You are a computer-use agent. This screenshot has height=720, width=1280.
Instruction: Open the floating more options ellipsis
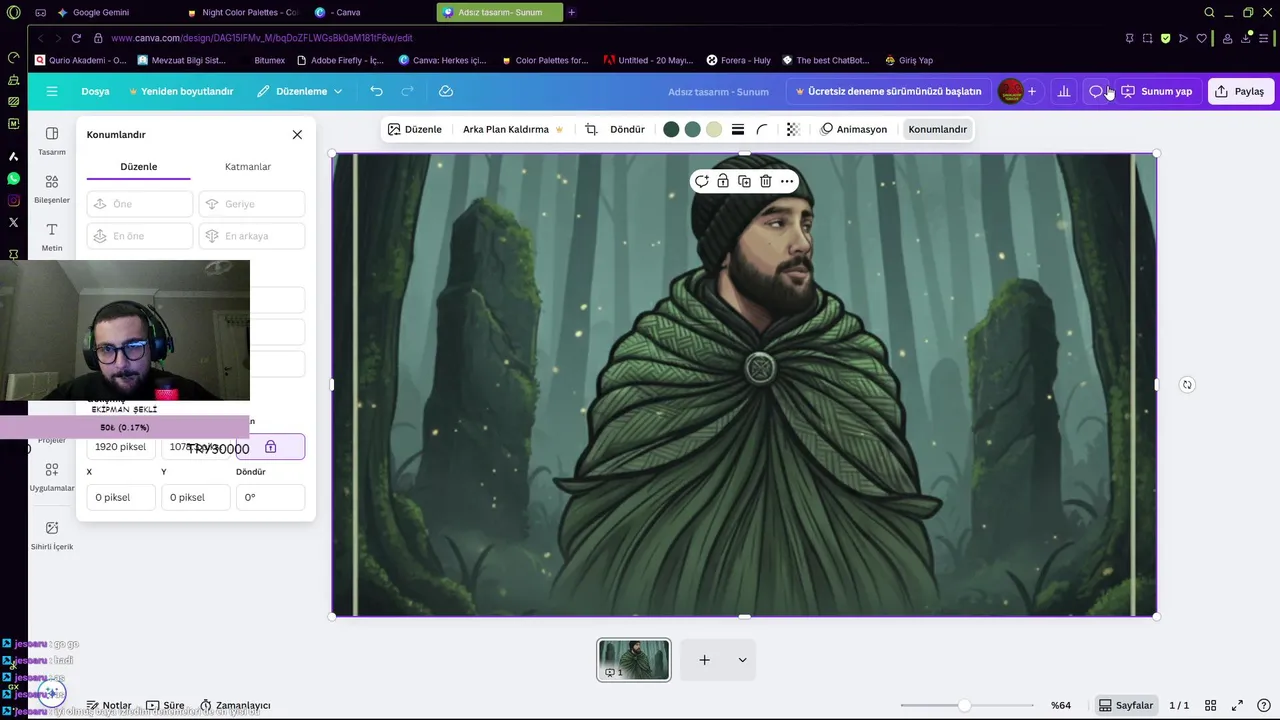tap(787, 181)
